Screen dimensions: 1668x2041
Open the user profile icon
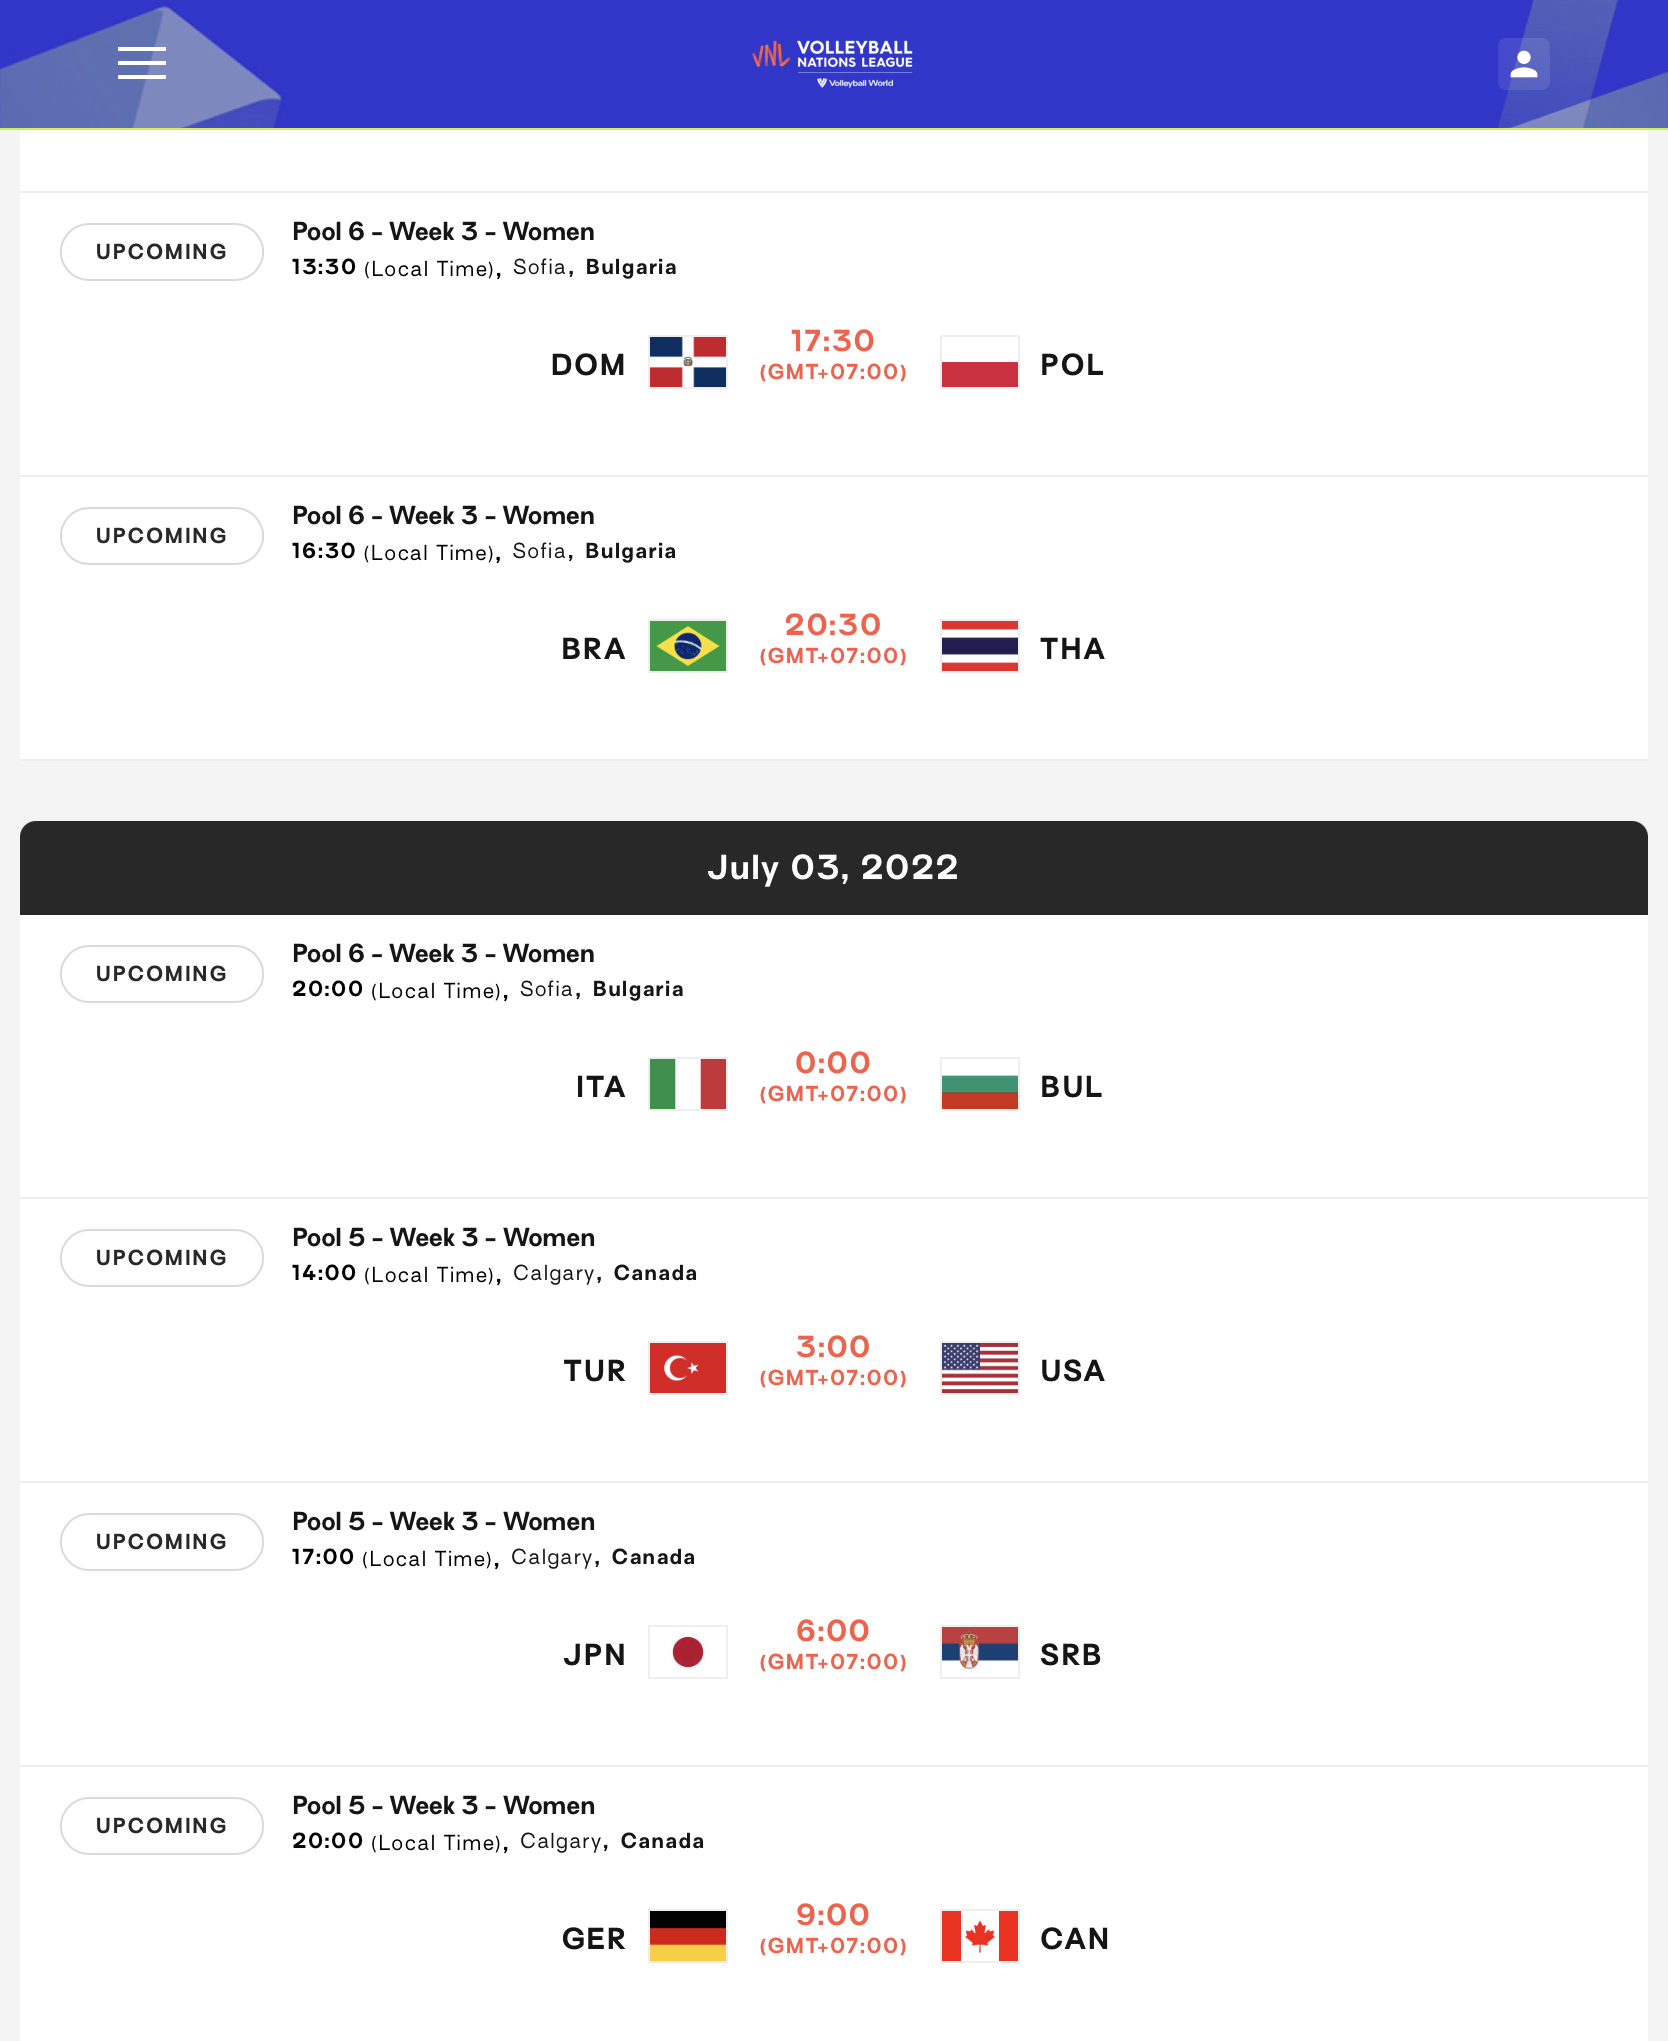[x=1523, y=64]
